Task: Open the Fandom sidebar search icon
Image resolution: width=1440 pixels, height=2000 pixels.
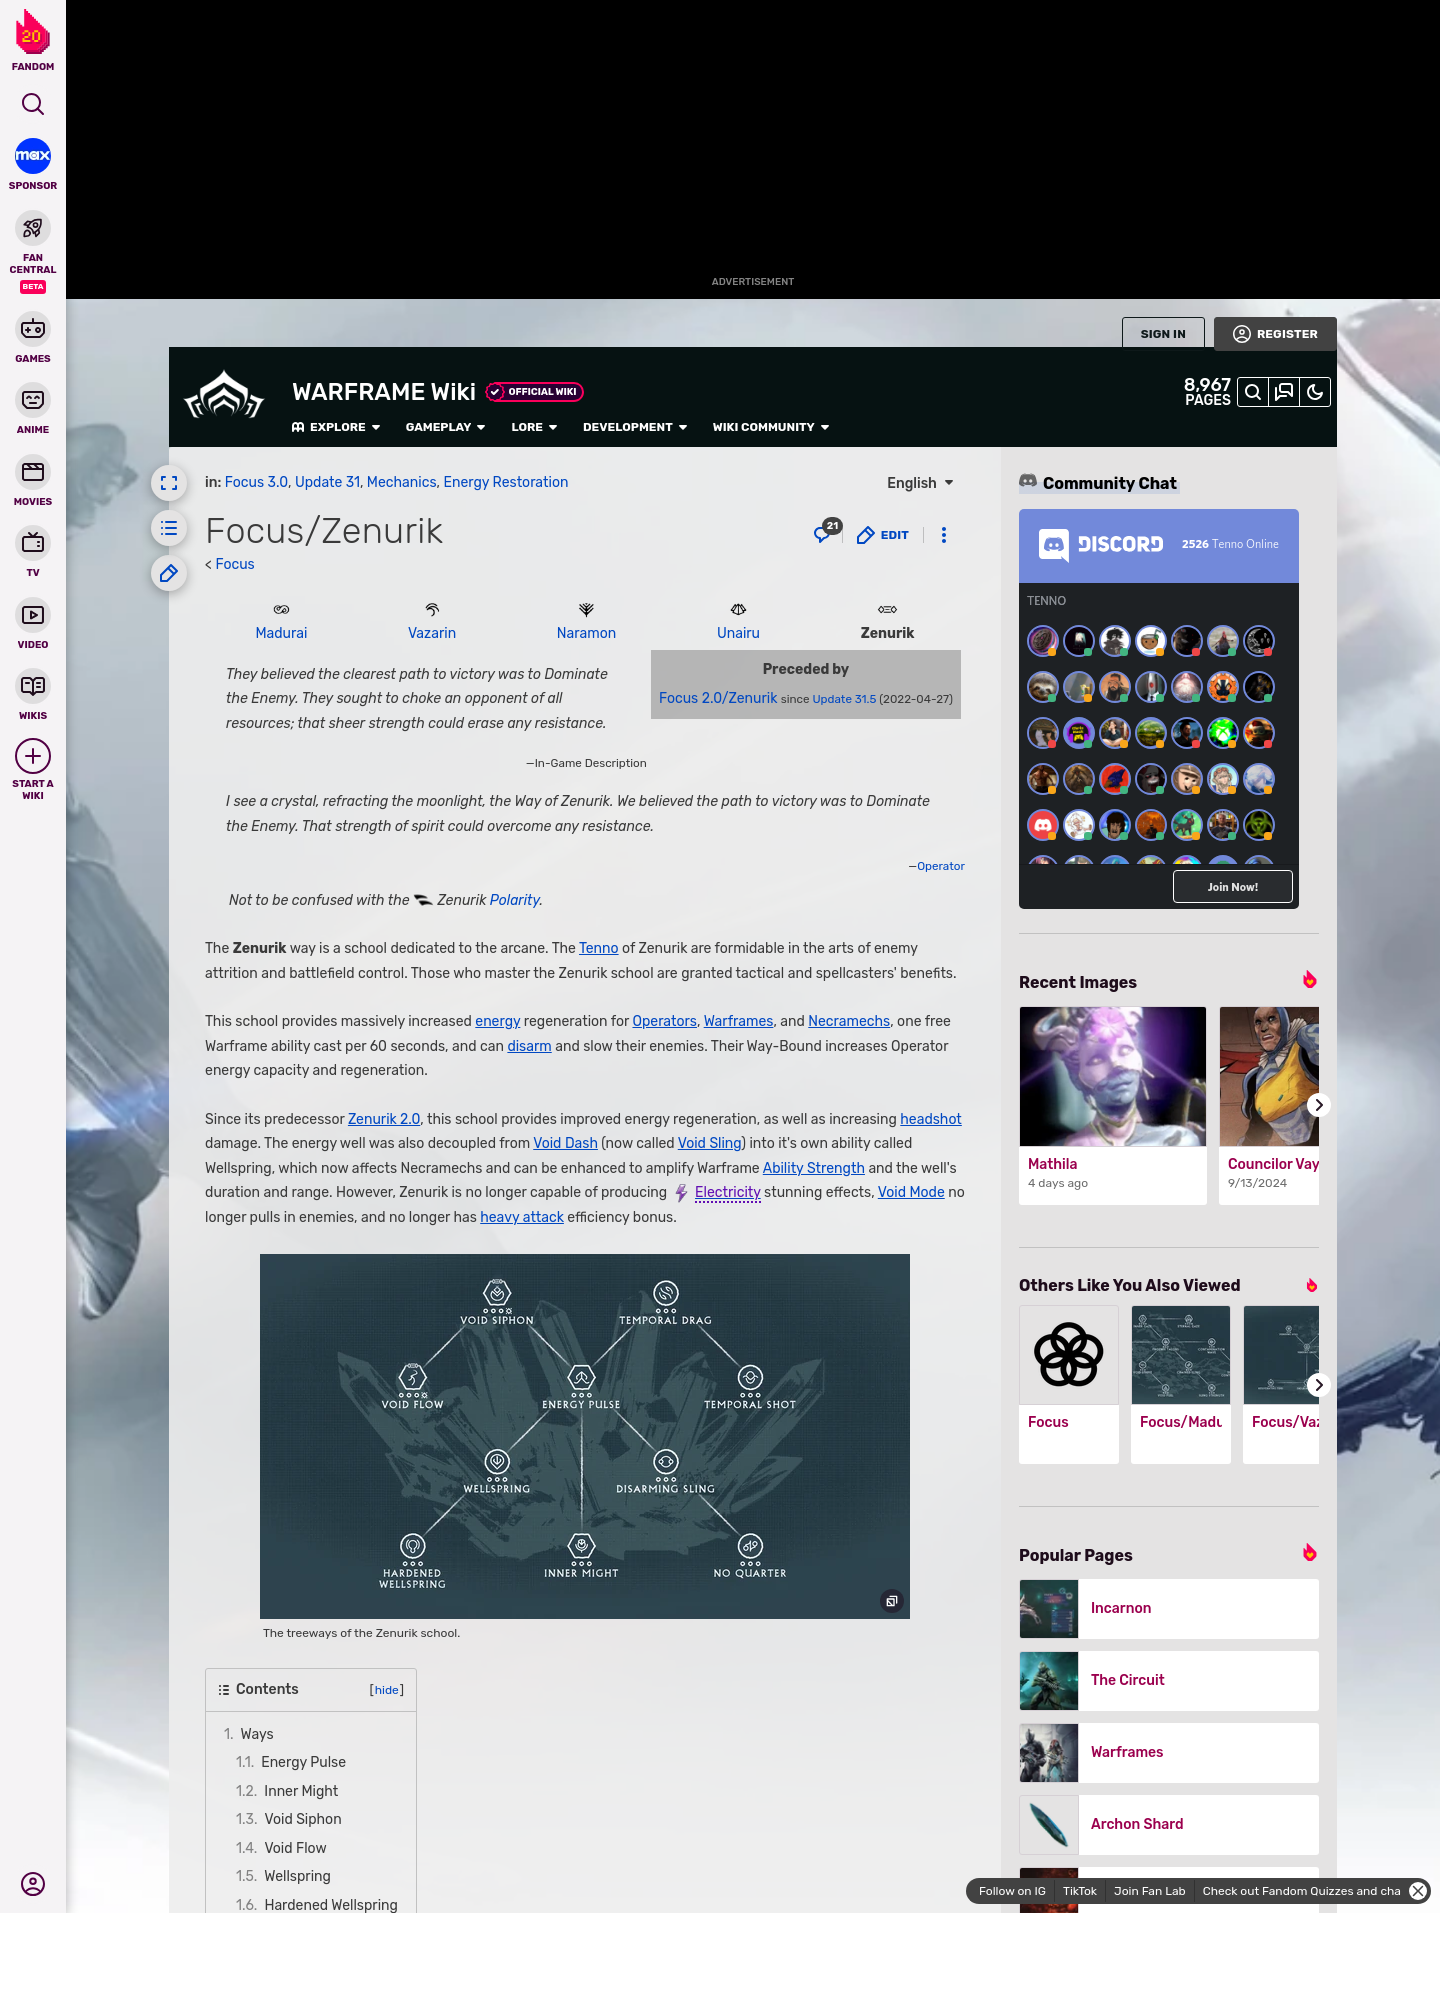Action: coord(33,104)
